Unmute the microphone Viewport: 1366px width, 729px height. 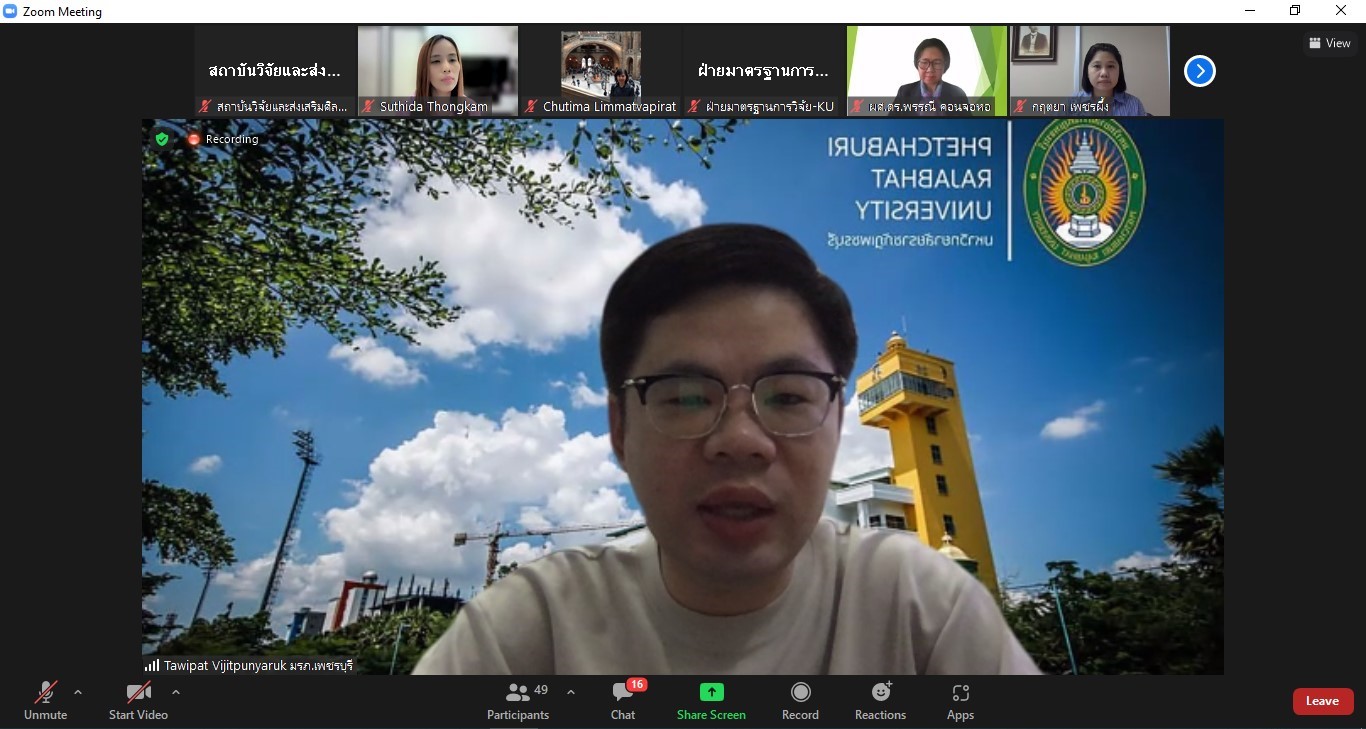point(45,700)
